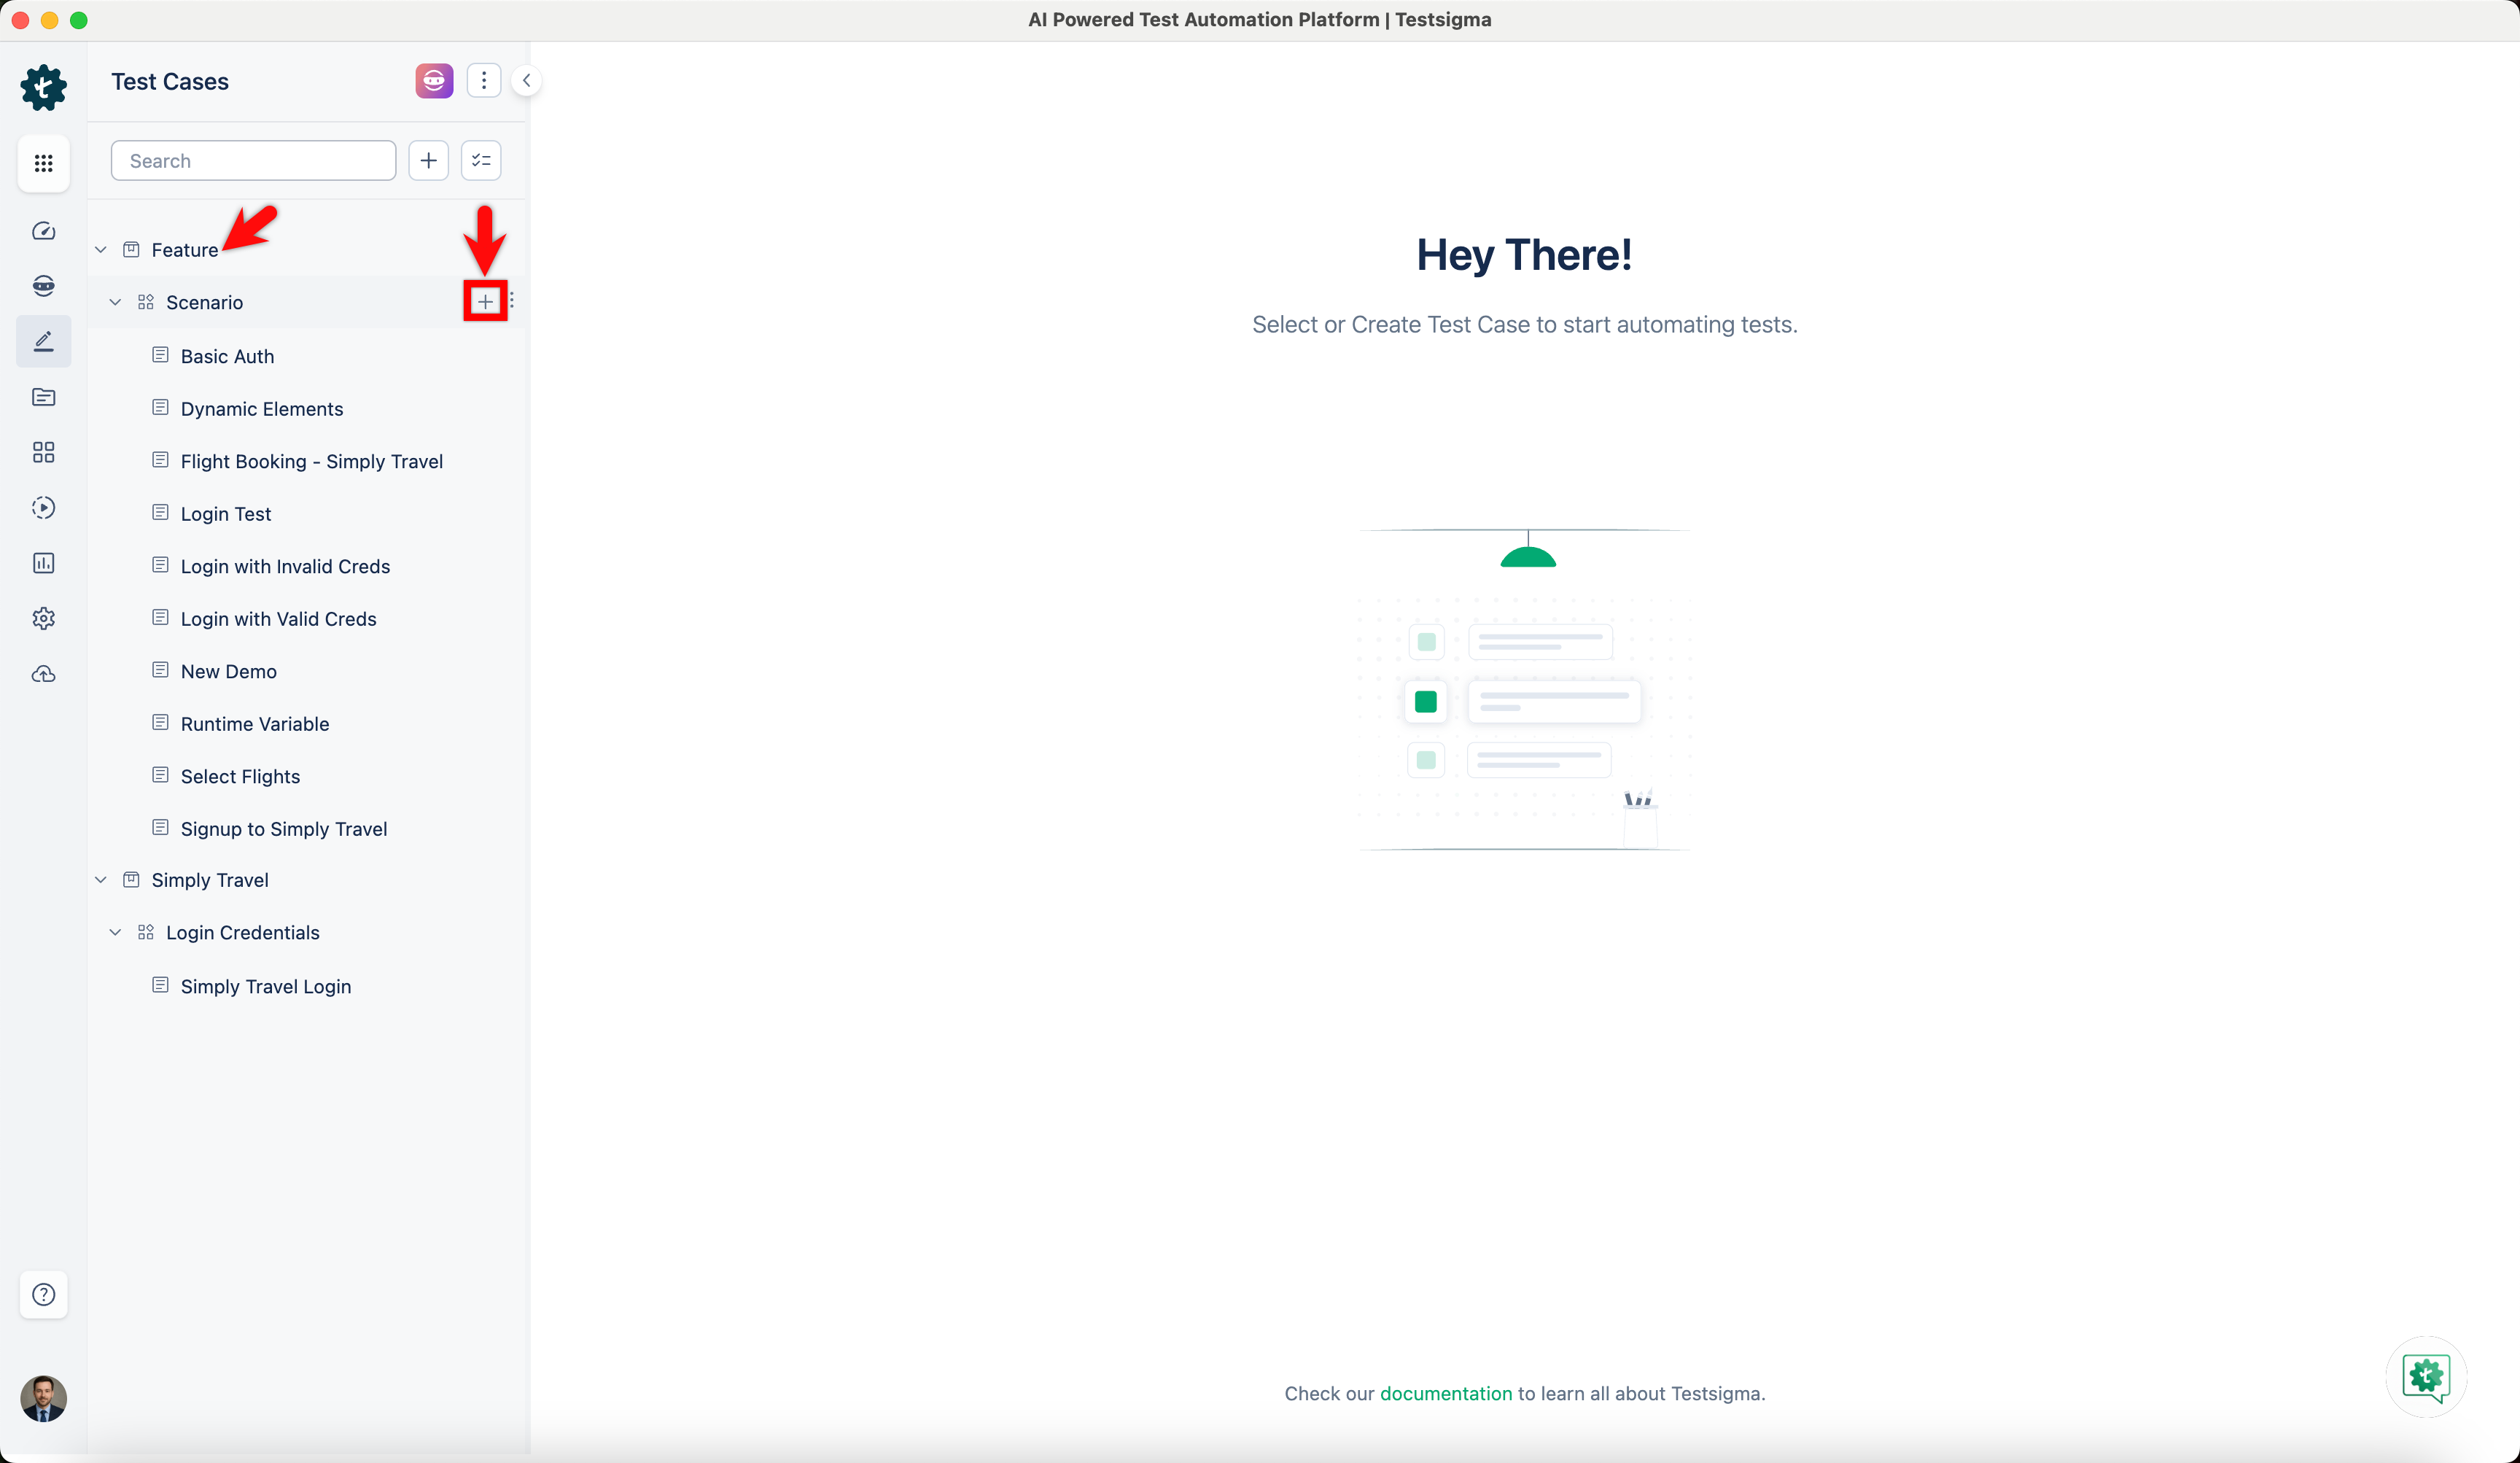This screenshot has height=1463, width=2520.
Task: Open the Dashboard speedometer icon in sidebar
Action: coord(43,230)
